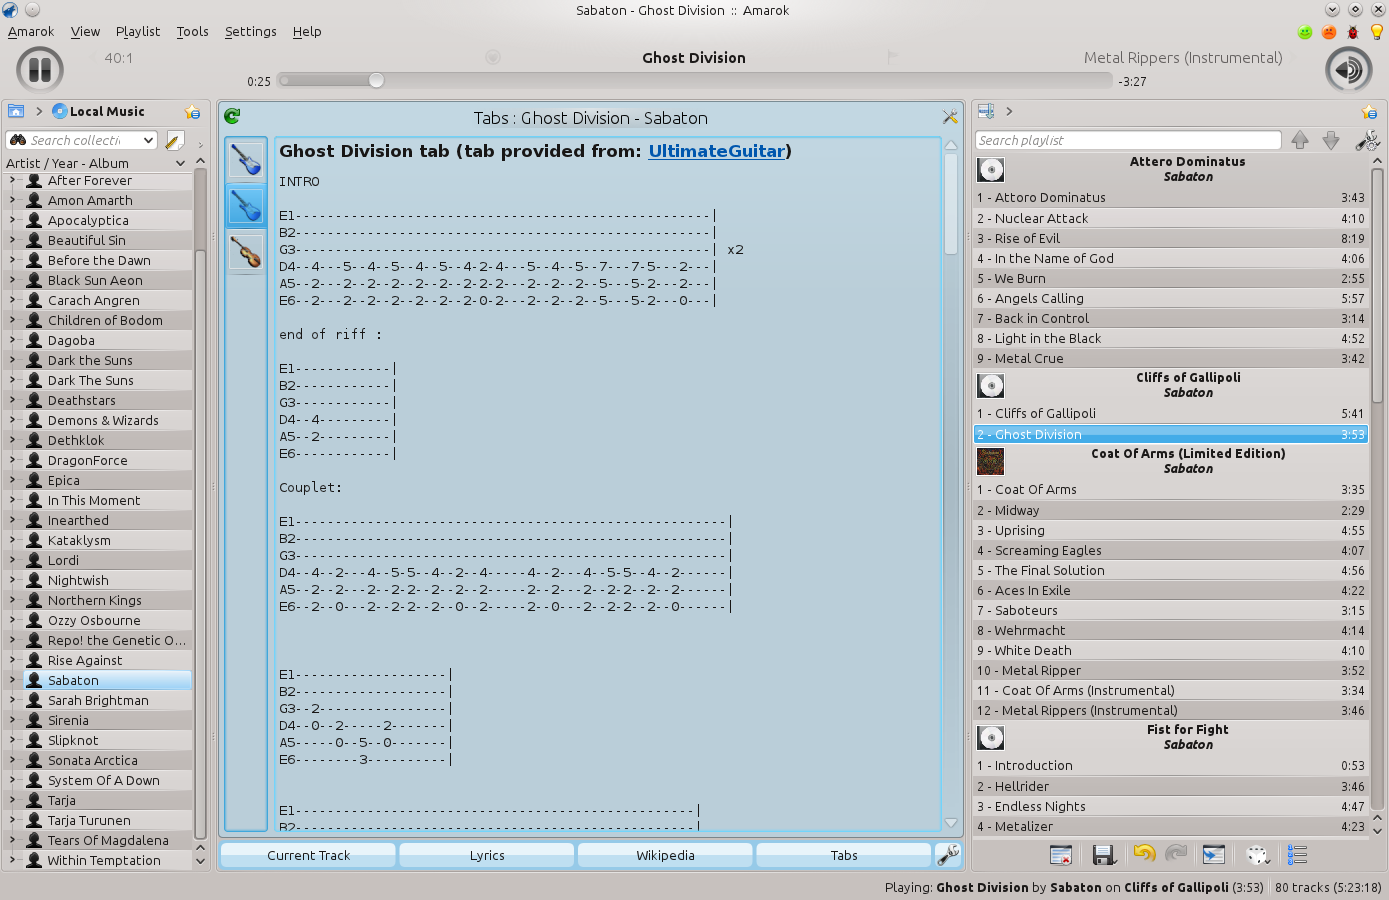Click Coat Of Arms album cover thumbnail
This screenshot has height=900, width=1389.
(990, 461)
